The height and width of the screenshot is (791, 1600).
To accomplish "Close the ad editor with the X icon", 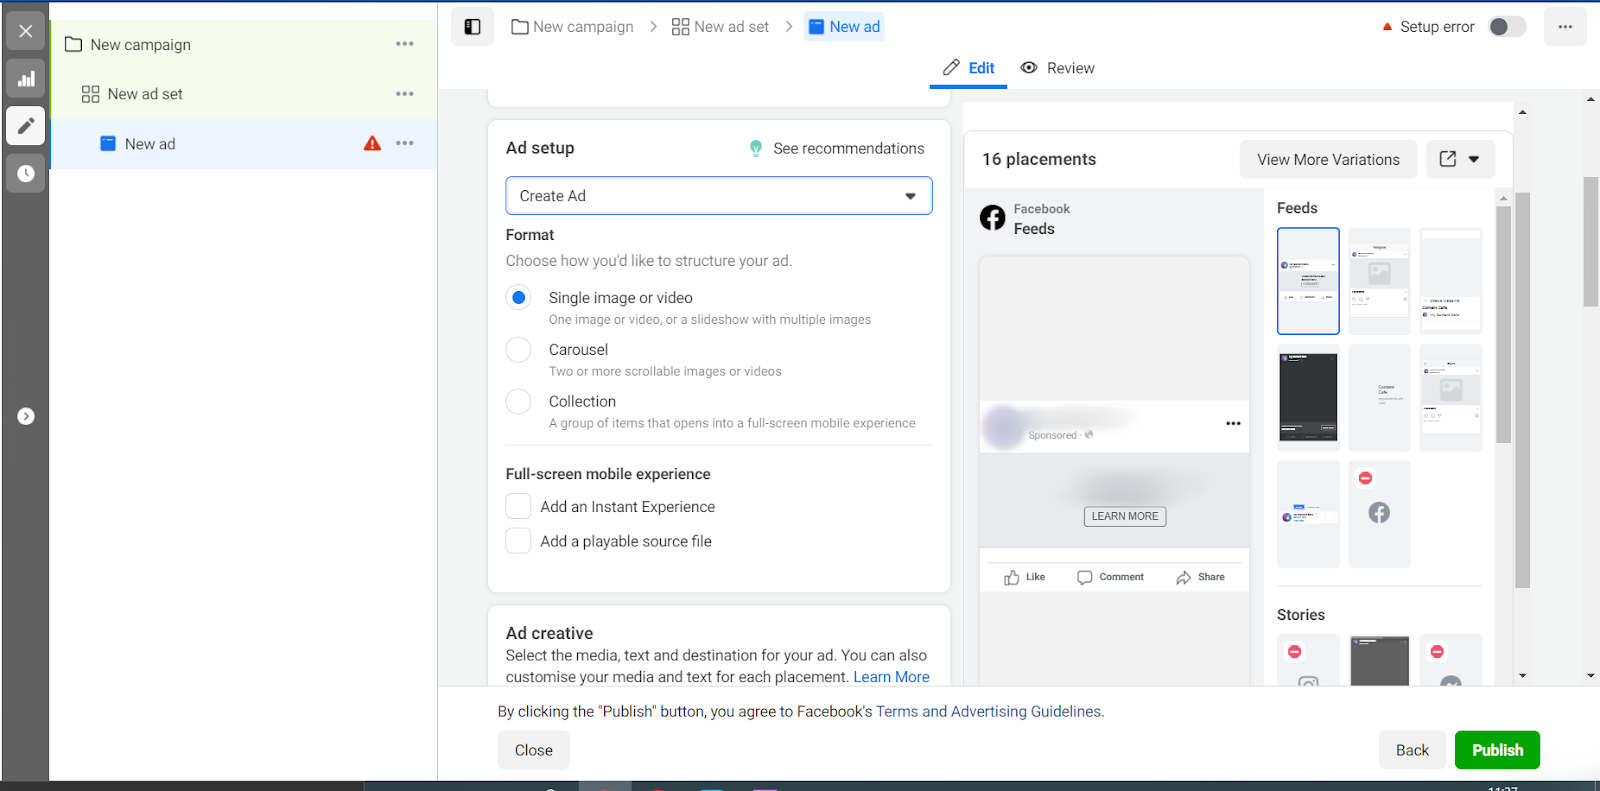I will [x=26, y=31].
